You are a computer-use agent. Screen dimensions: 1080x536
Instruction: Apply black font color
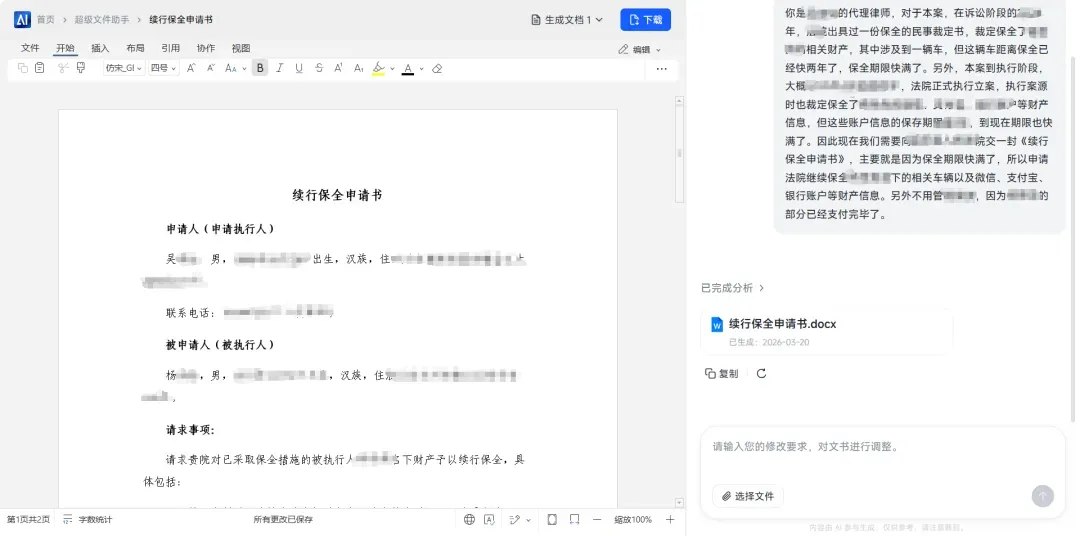pyautogui.click(x=408, y=68)
